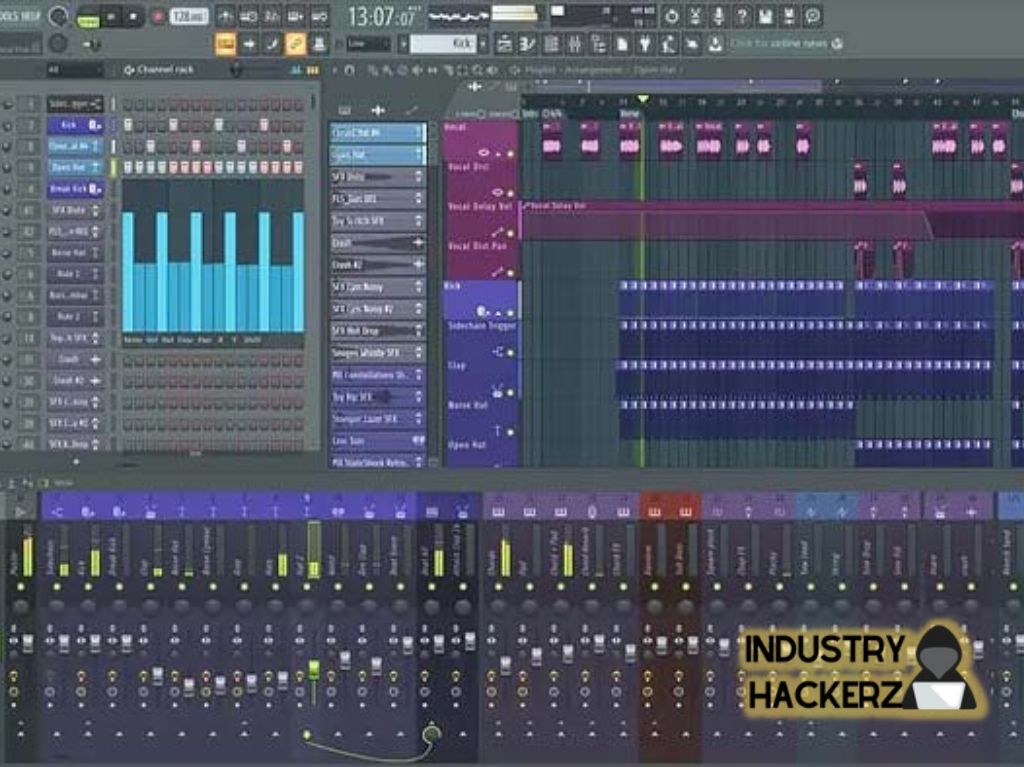Screen dimensions: 1024x767
Task: Mute the Kick channel in channel rack
Action: coord(8,125)
